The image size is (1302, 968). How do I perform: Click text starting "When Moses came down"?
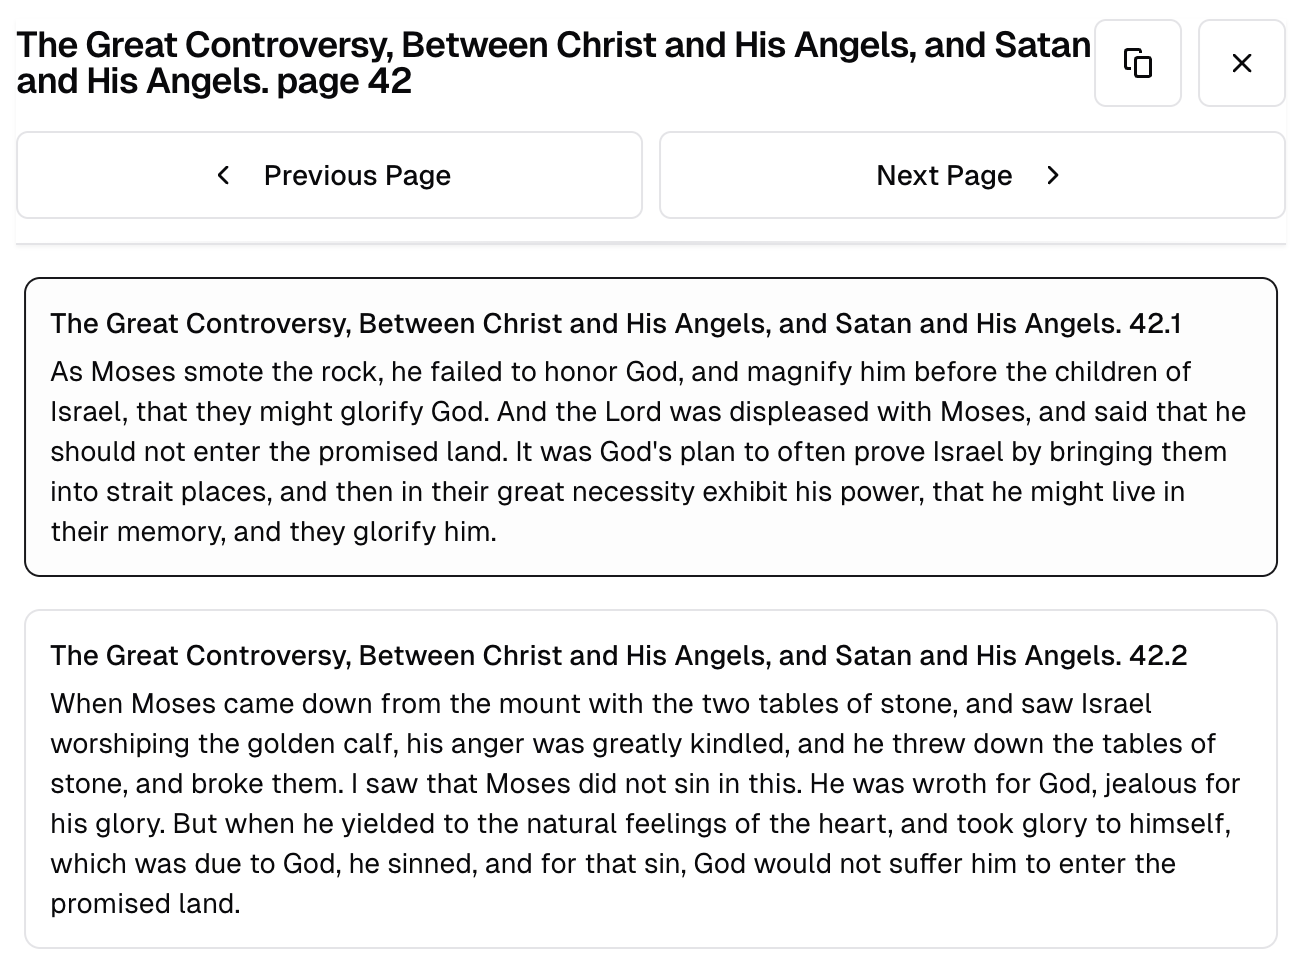click(600, 704)
